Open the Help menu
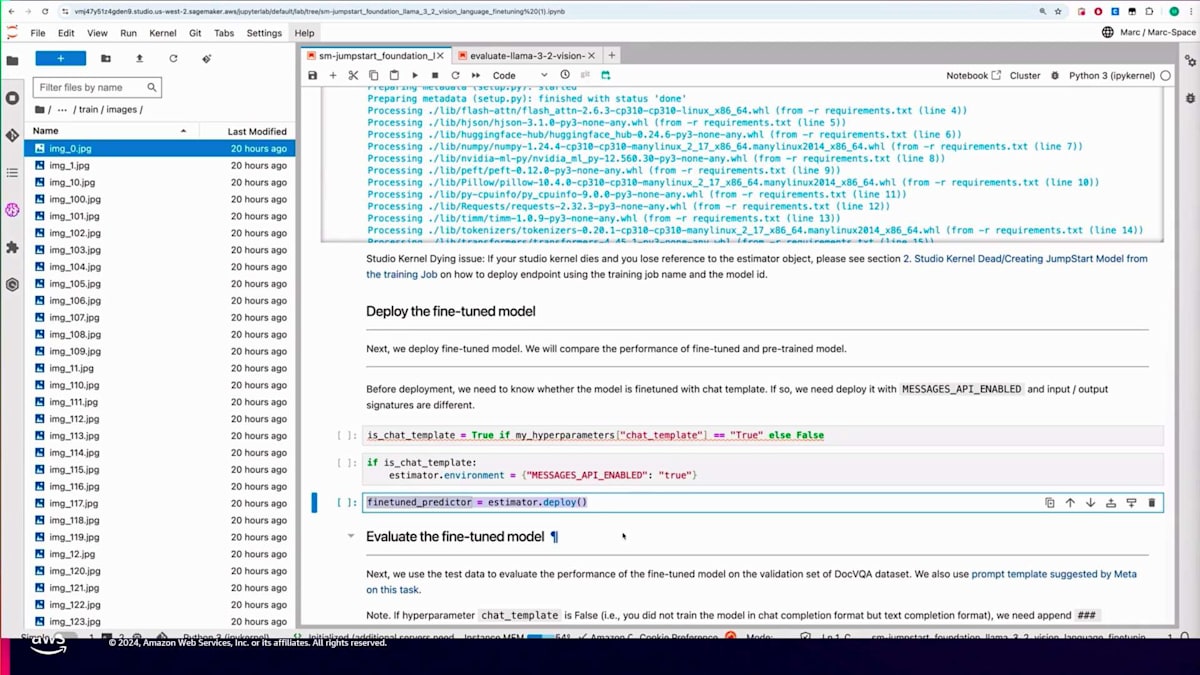The height and width of the screenshot is (675, 1200). click(304, 33)
